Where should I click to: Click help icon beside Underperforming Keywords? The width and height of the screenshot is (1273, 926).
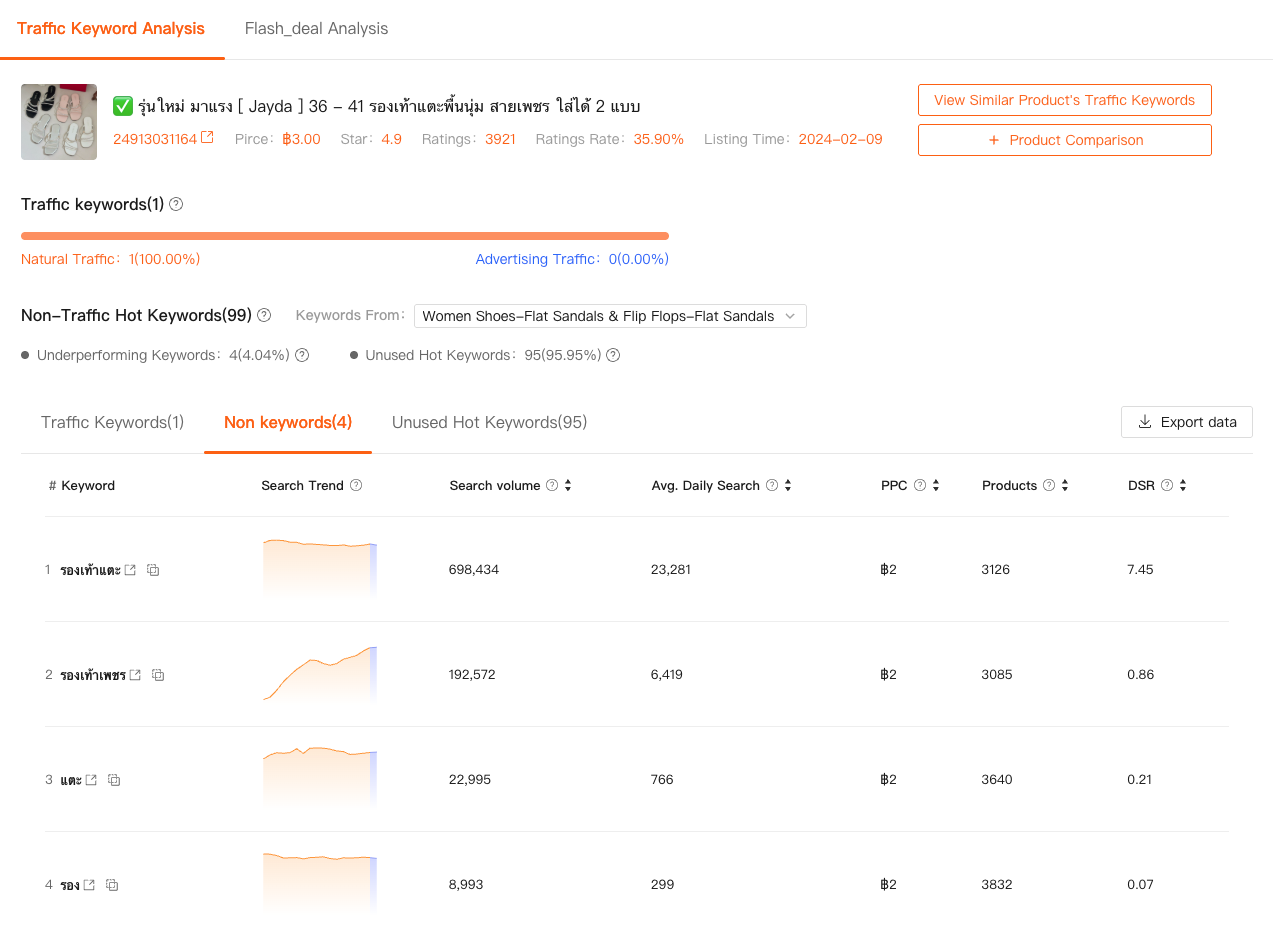[302, 355]
